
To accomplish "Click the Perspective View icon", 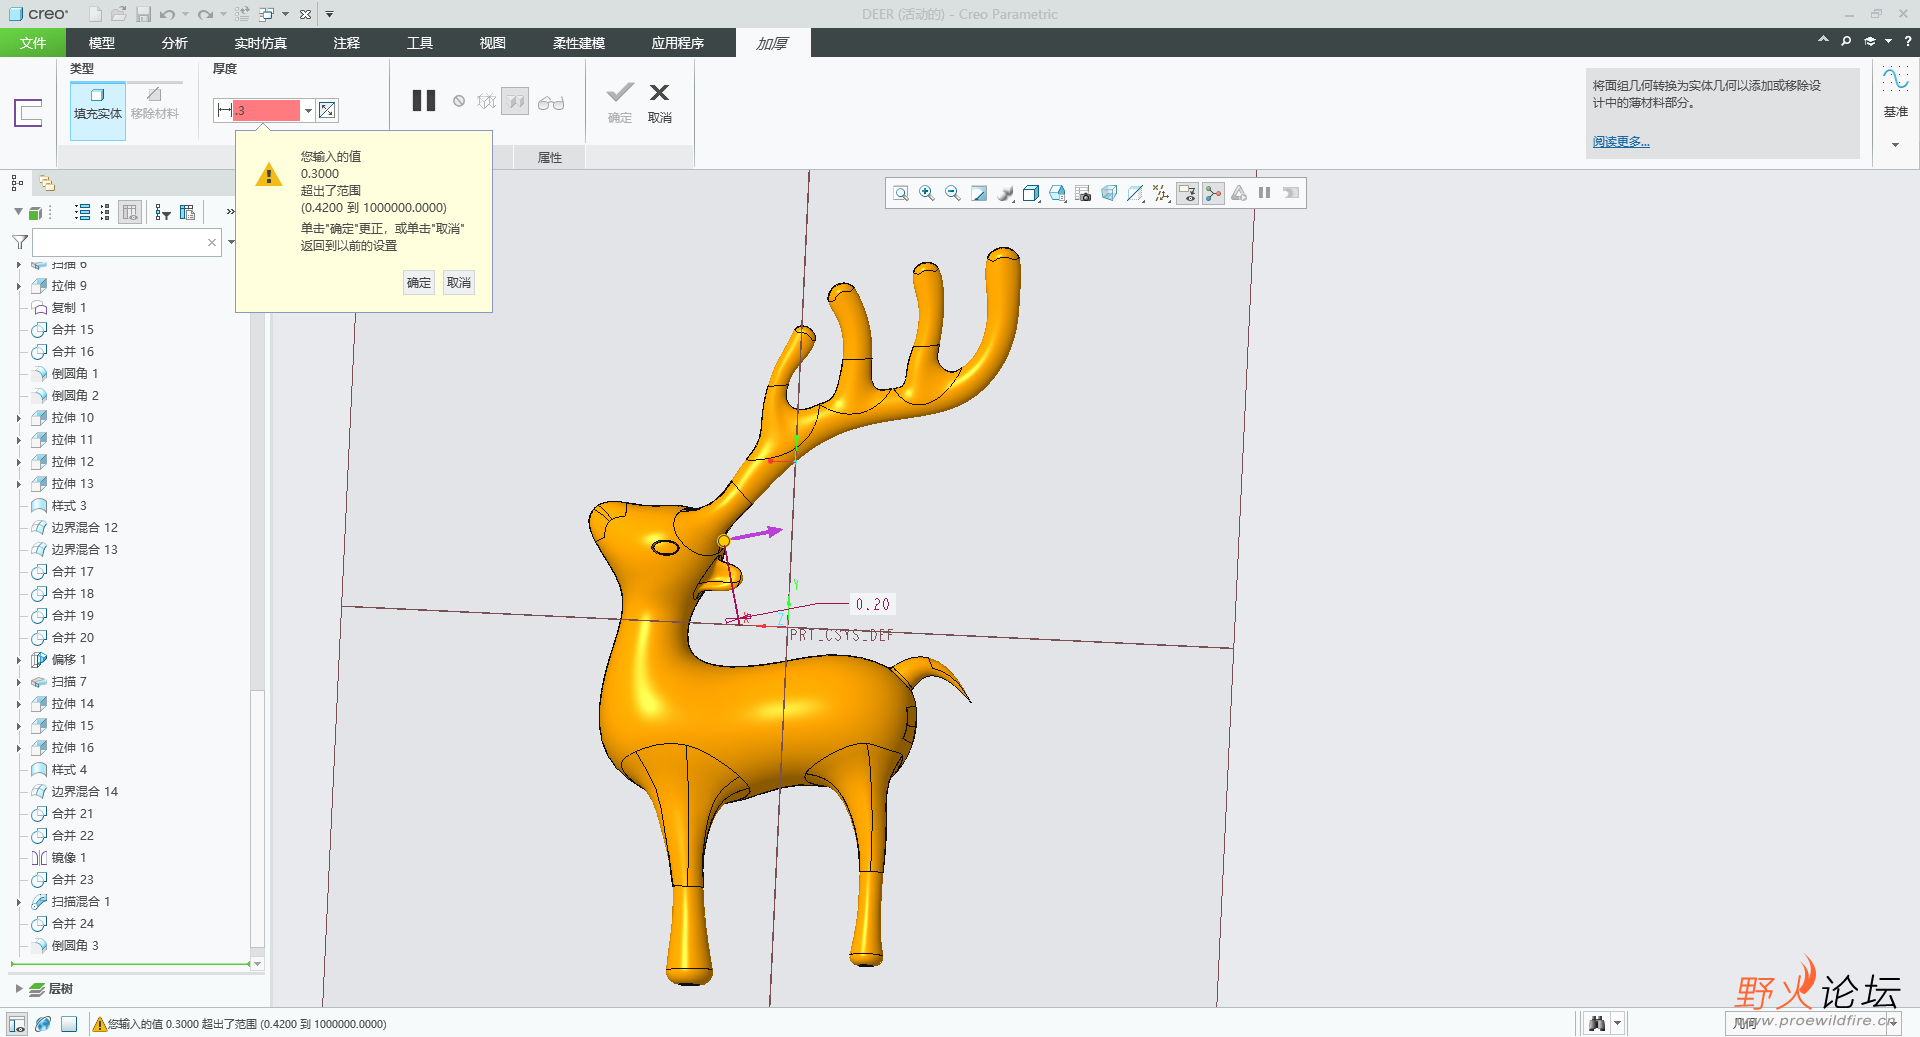I will pyautogui.click(x=1108, y=193).
